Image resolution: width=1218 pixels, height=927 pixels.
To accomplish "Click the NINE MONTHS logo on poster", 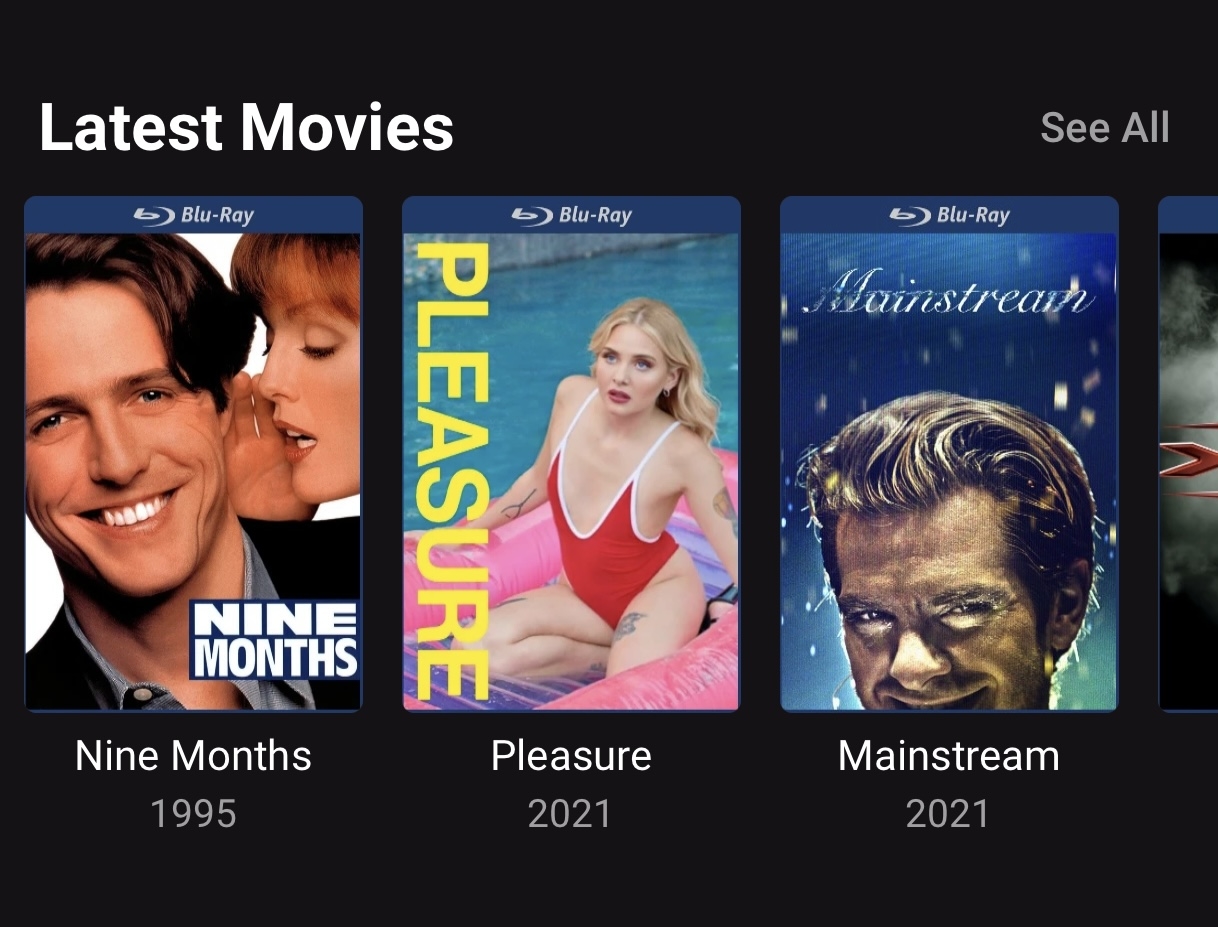I will click(275, 640).
